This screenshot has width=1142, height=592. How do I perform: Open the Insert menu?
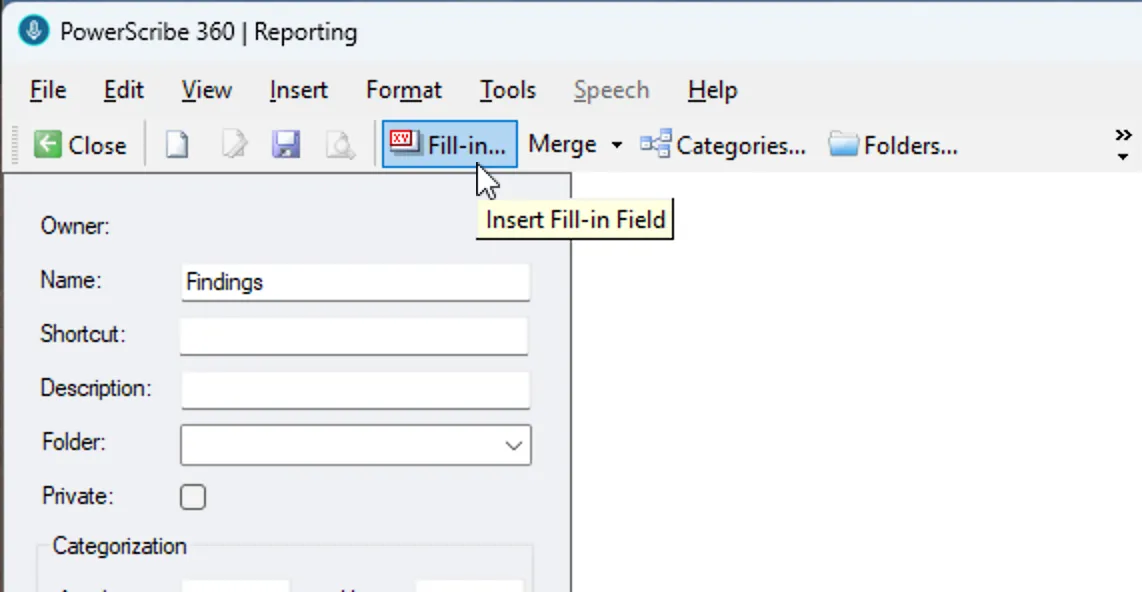pos(297,90)
